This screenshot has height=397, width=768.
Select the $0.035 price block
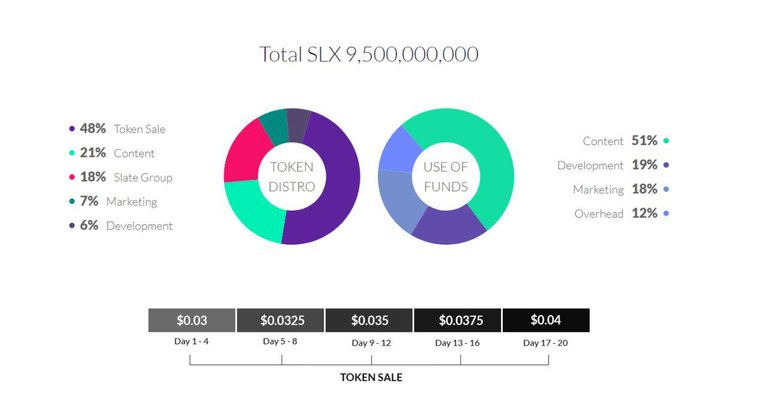[x=369, y=320]
